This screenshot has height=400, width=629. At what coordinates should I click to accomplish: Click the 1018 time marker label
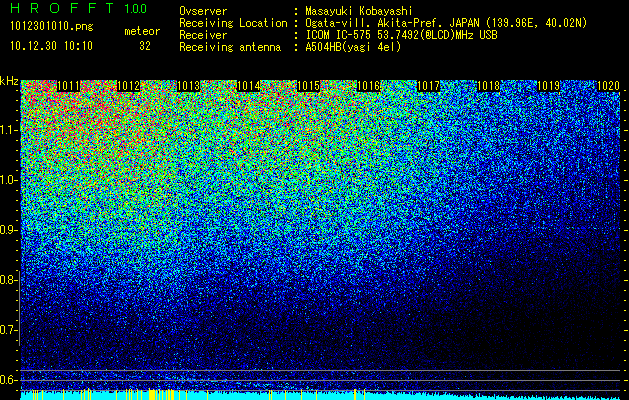489,86
